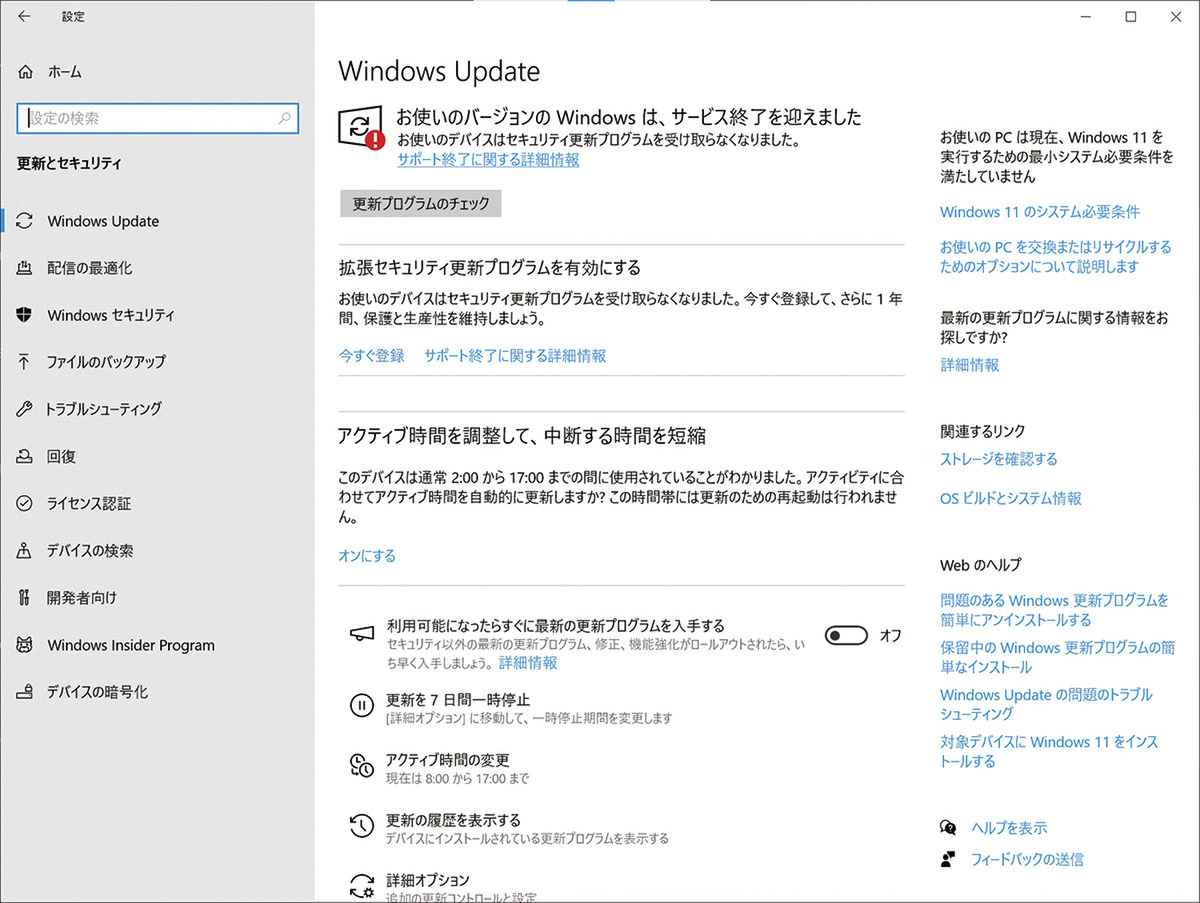
Task: Click the back arrow in title bar
Action: tap(24, 16)
